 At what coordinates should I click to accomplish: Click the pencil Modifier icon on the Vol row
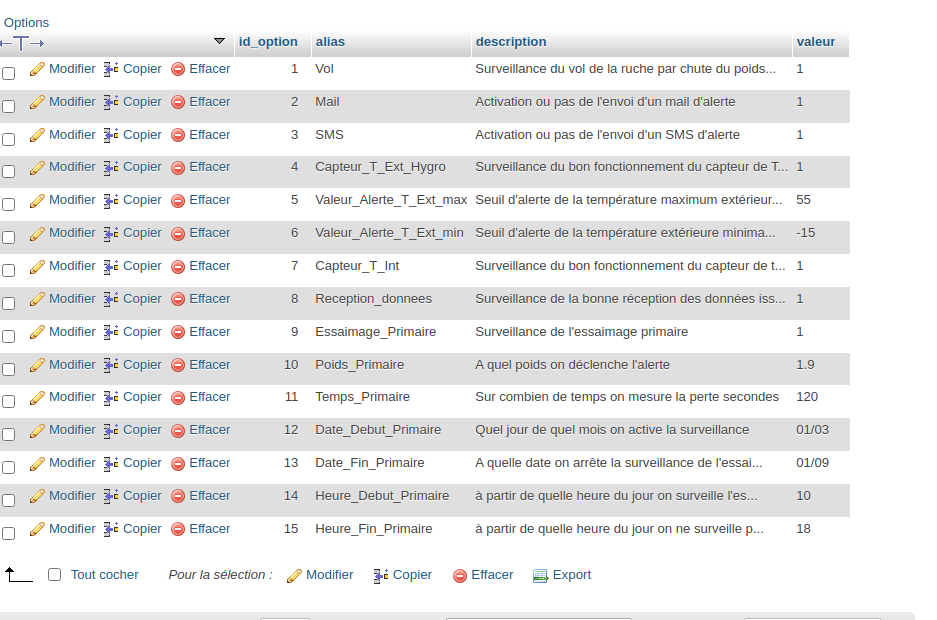[38, 69]
